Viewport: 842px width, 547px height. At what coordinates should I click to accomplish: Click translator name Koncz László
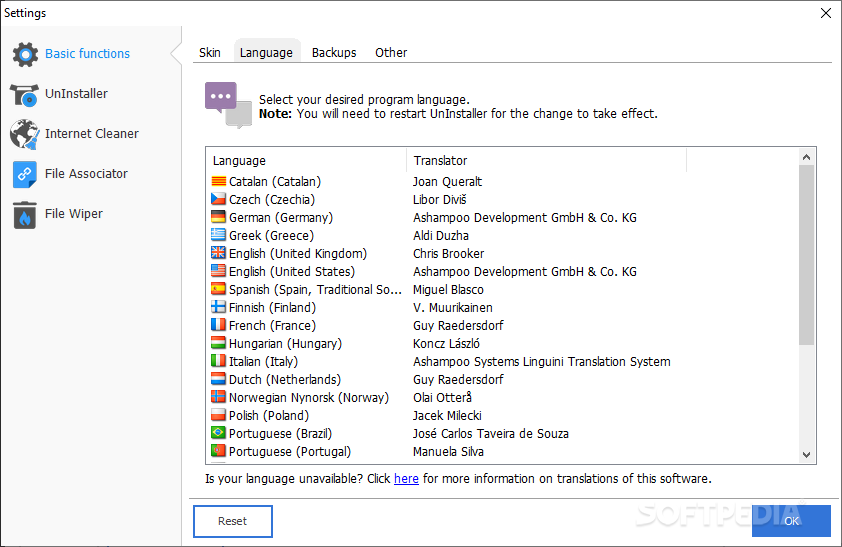click(446, 344)
